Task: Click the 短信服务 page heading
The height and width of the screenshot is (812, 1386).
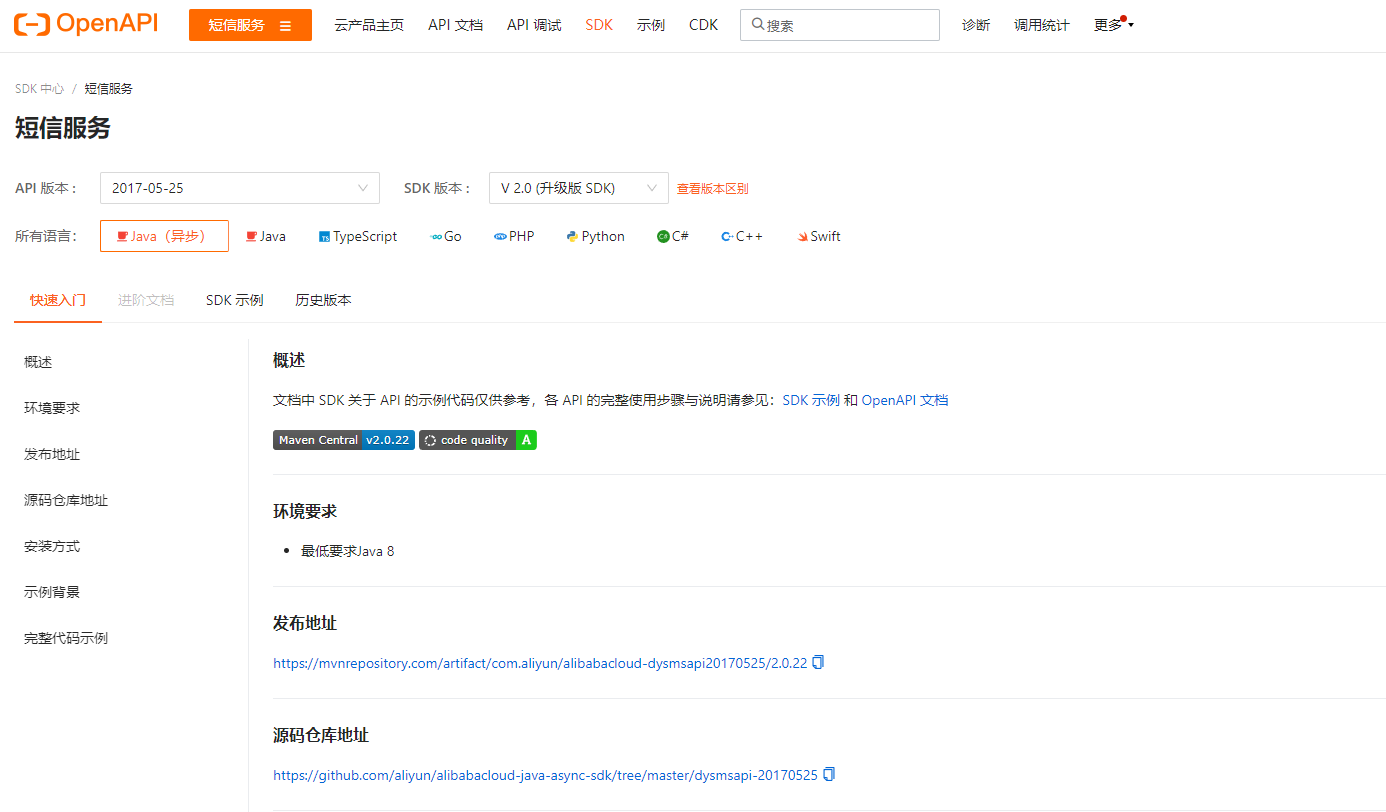Action: click(x=63, y=128)
